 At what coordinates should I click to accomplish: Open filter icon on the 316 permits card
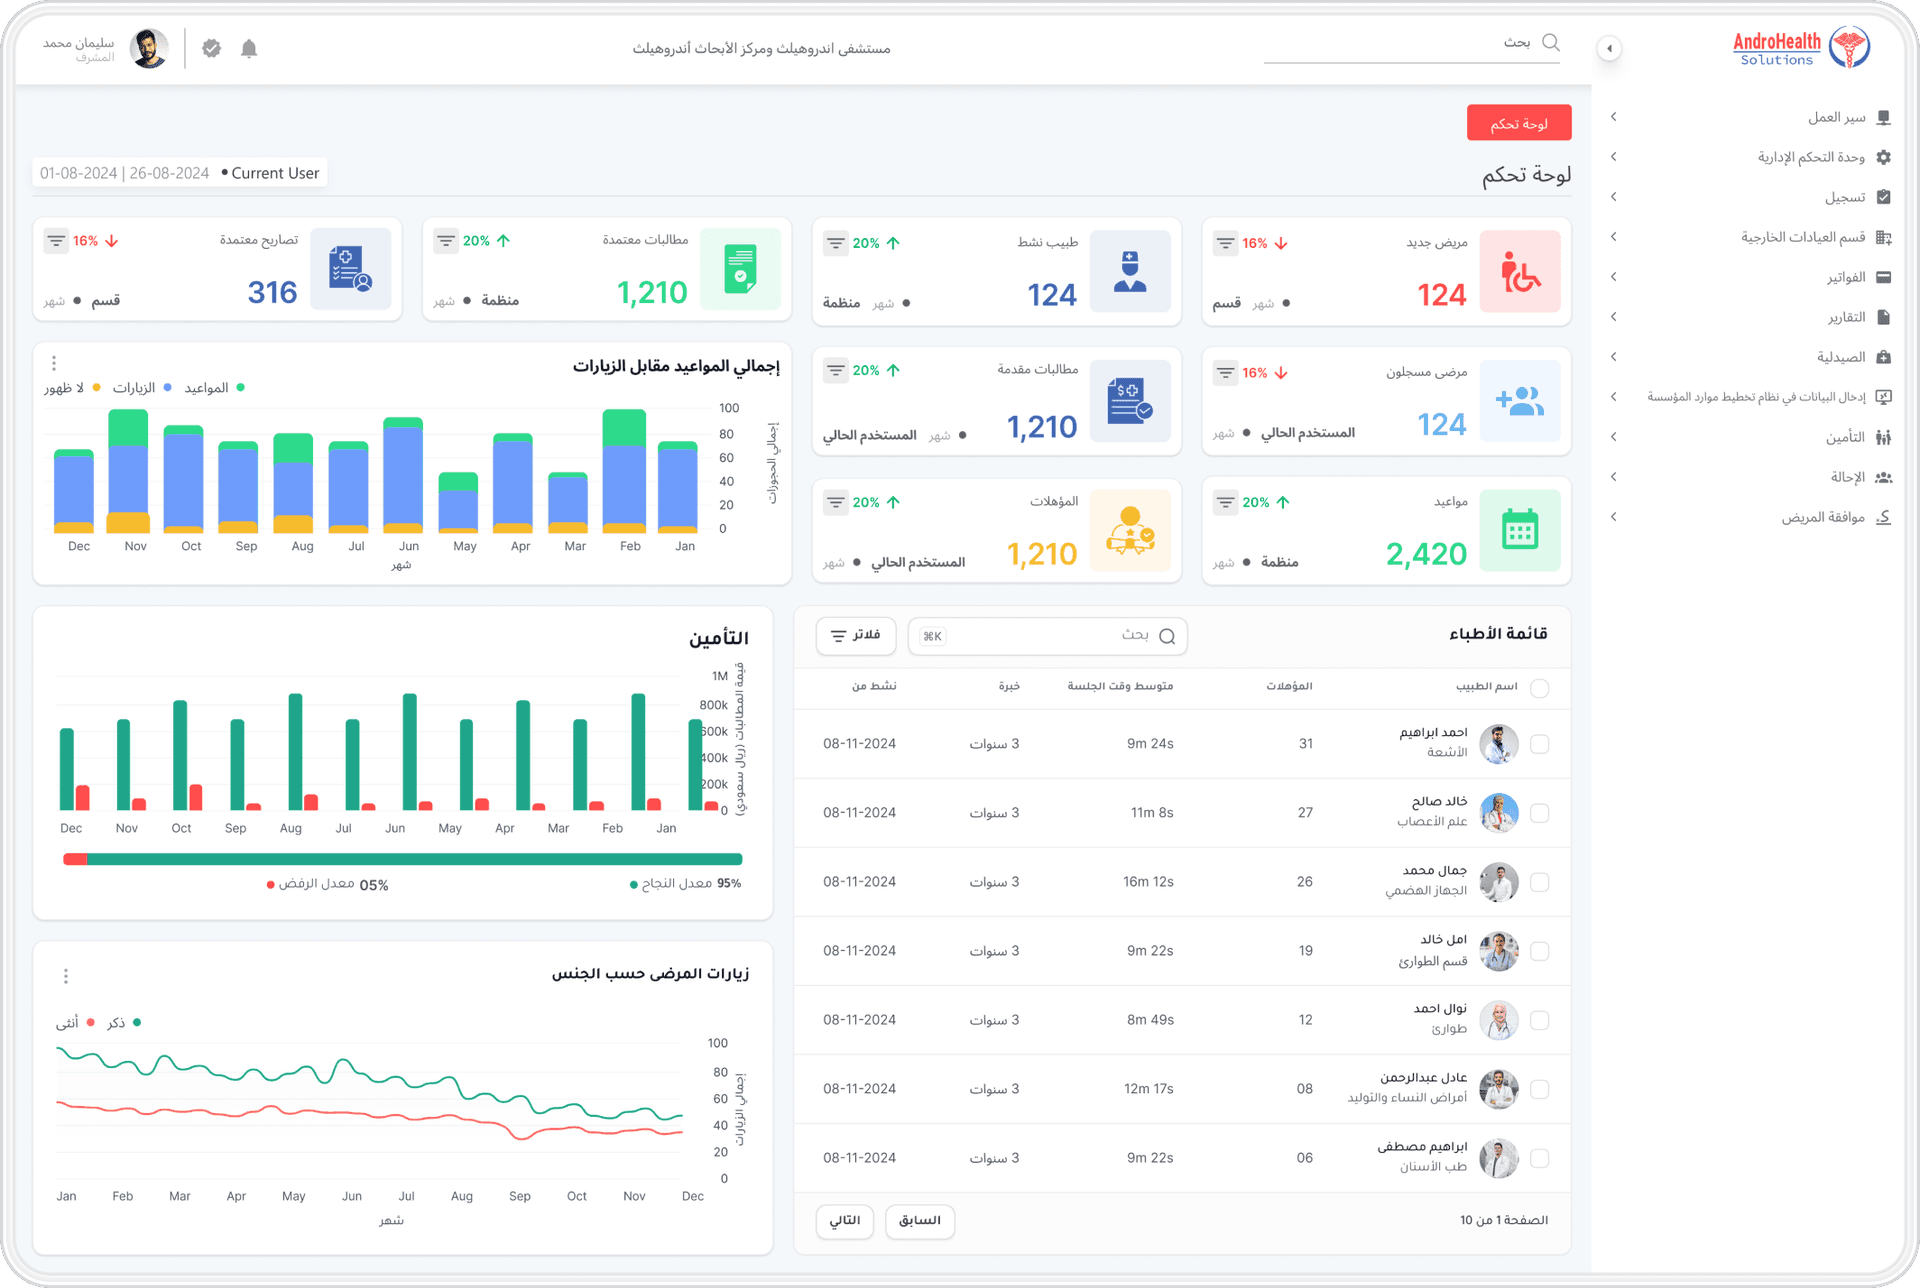tap(56, 241)
